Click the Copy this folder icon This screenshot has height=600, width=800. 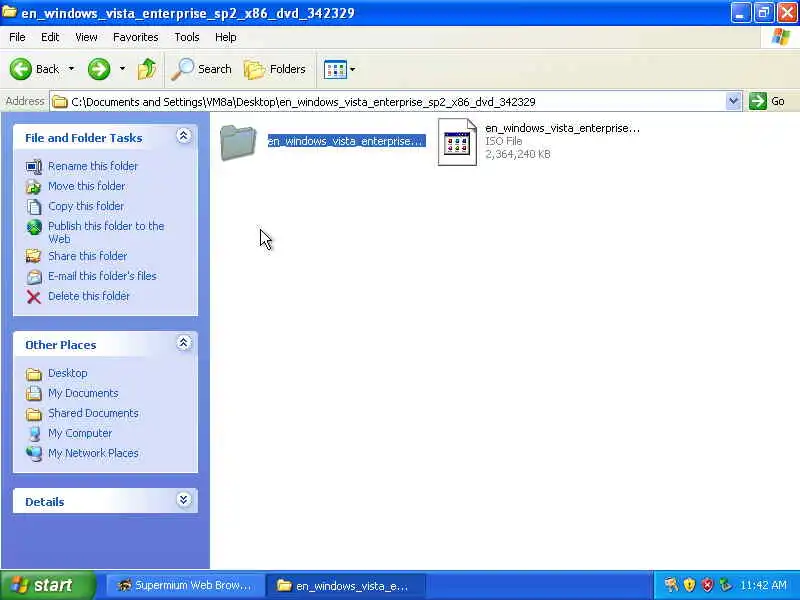click(34, 207)
